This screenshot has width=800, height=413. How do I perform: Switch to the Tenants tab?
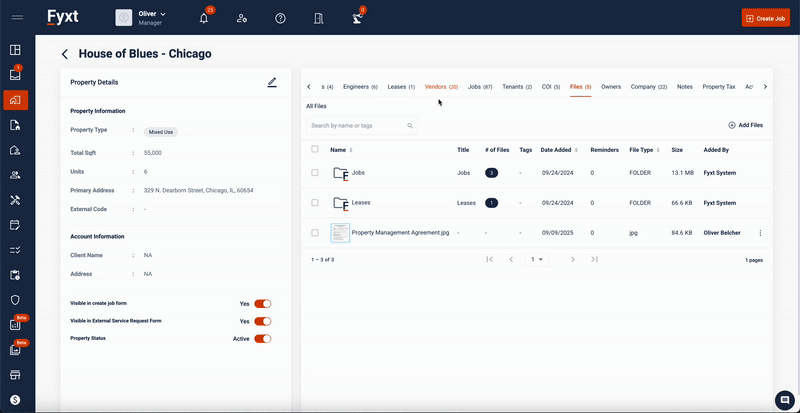[x=517, y=87]
